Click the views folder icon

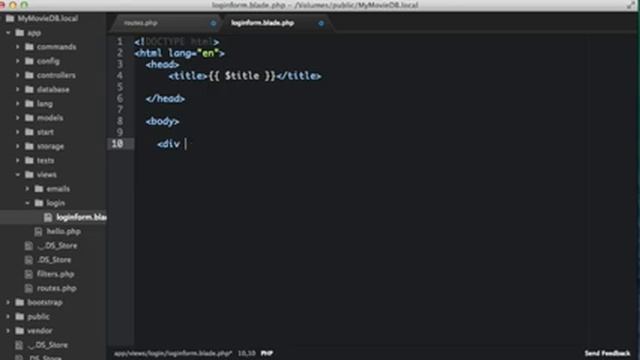click(29, 175)
